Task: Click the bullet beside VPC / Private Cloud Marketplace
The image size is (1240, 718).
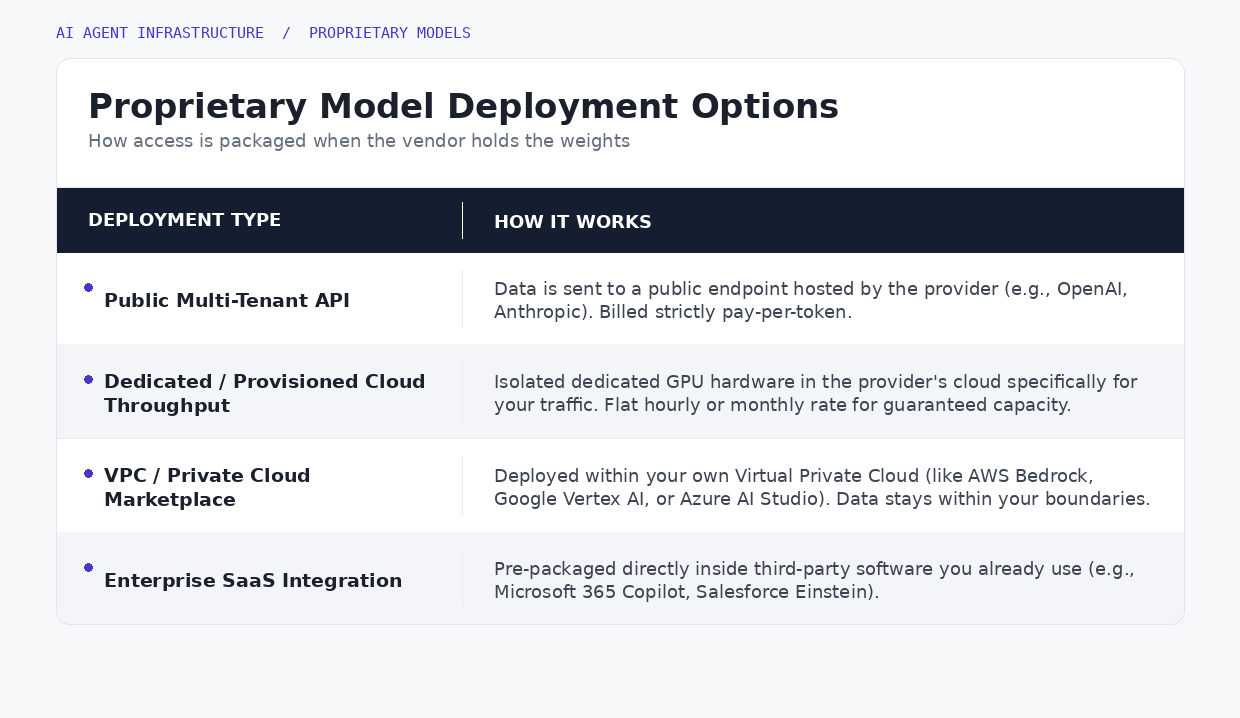Action: click(x=89, y=474)
